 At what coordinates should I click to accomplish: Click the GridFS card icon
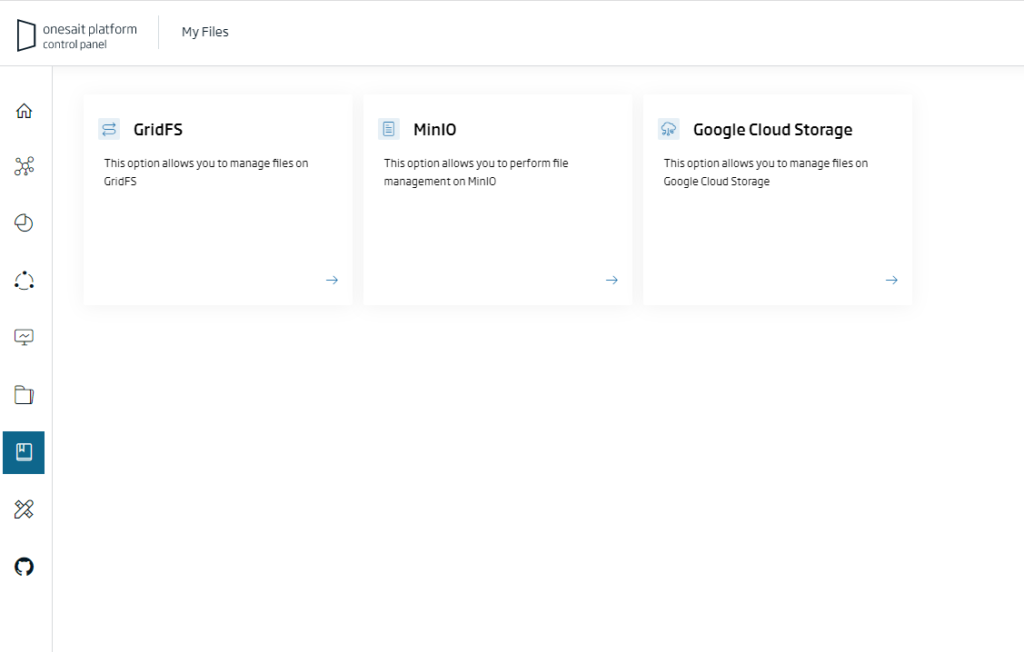point(109,129)
